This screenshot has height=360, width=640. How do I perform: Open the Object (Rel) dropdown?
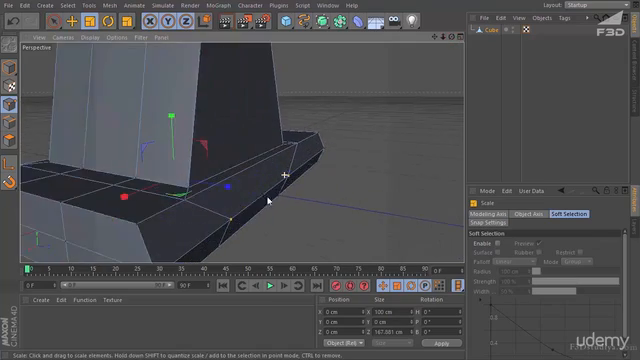(x=344, y=343)
